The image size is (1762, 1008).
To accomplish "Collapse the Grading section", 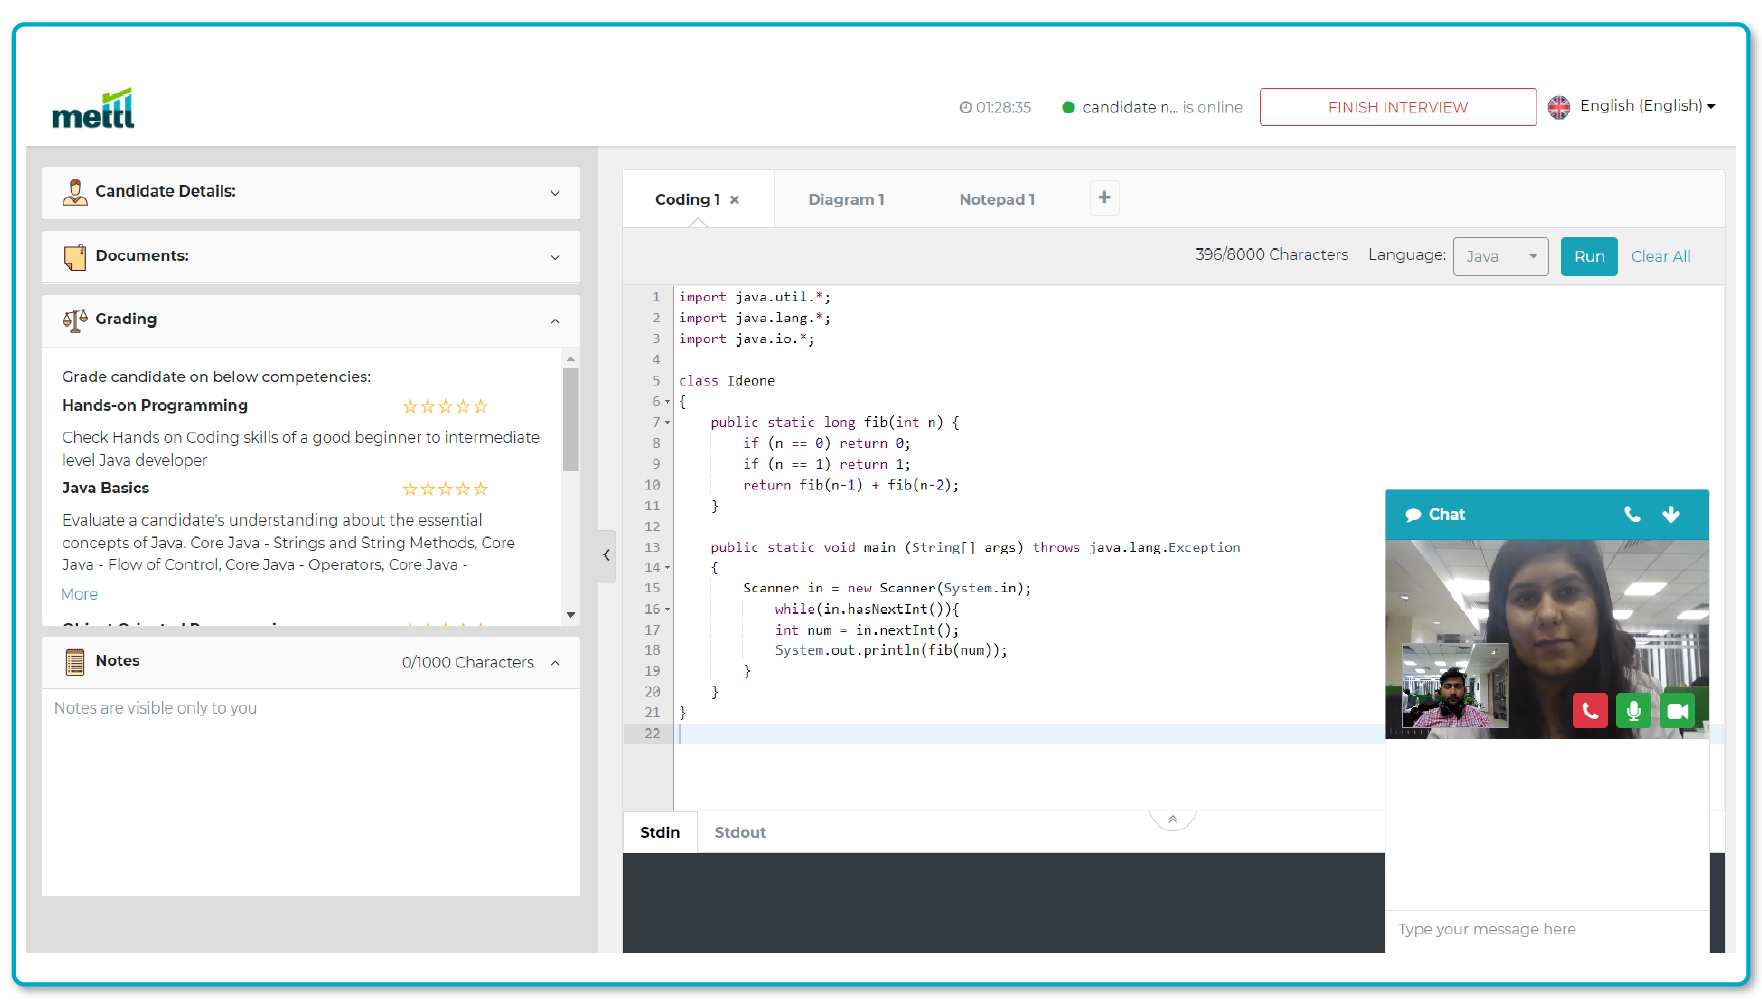I will point(555,321).
